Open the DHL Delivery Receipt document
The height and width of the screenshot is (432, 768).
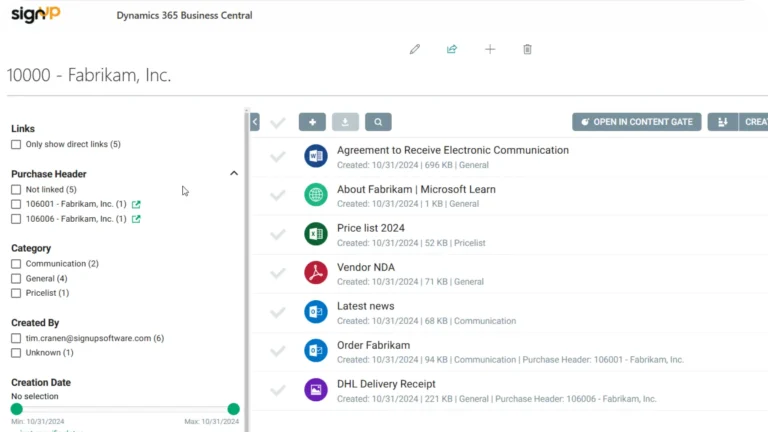tap(386, 384)
